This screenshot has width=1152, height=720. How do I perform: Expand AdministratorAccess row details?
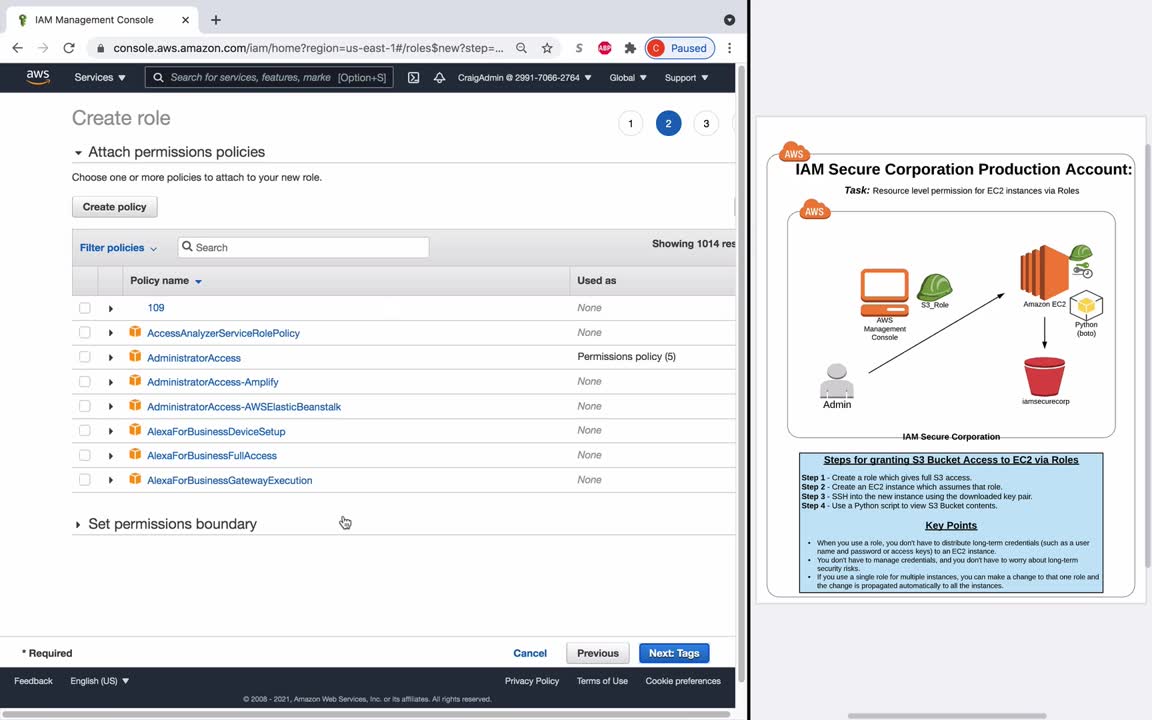[x=111, y=358]
